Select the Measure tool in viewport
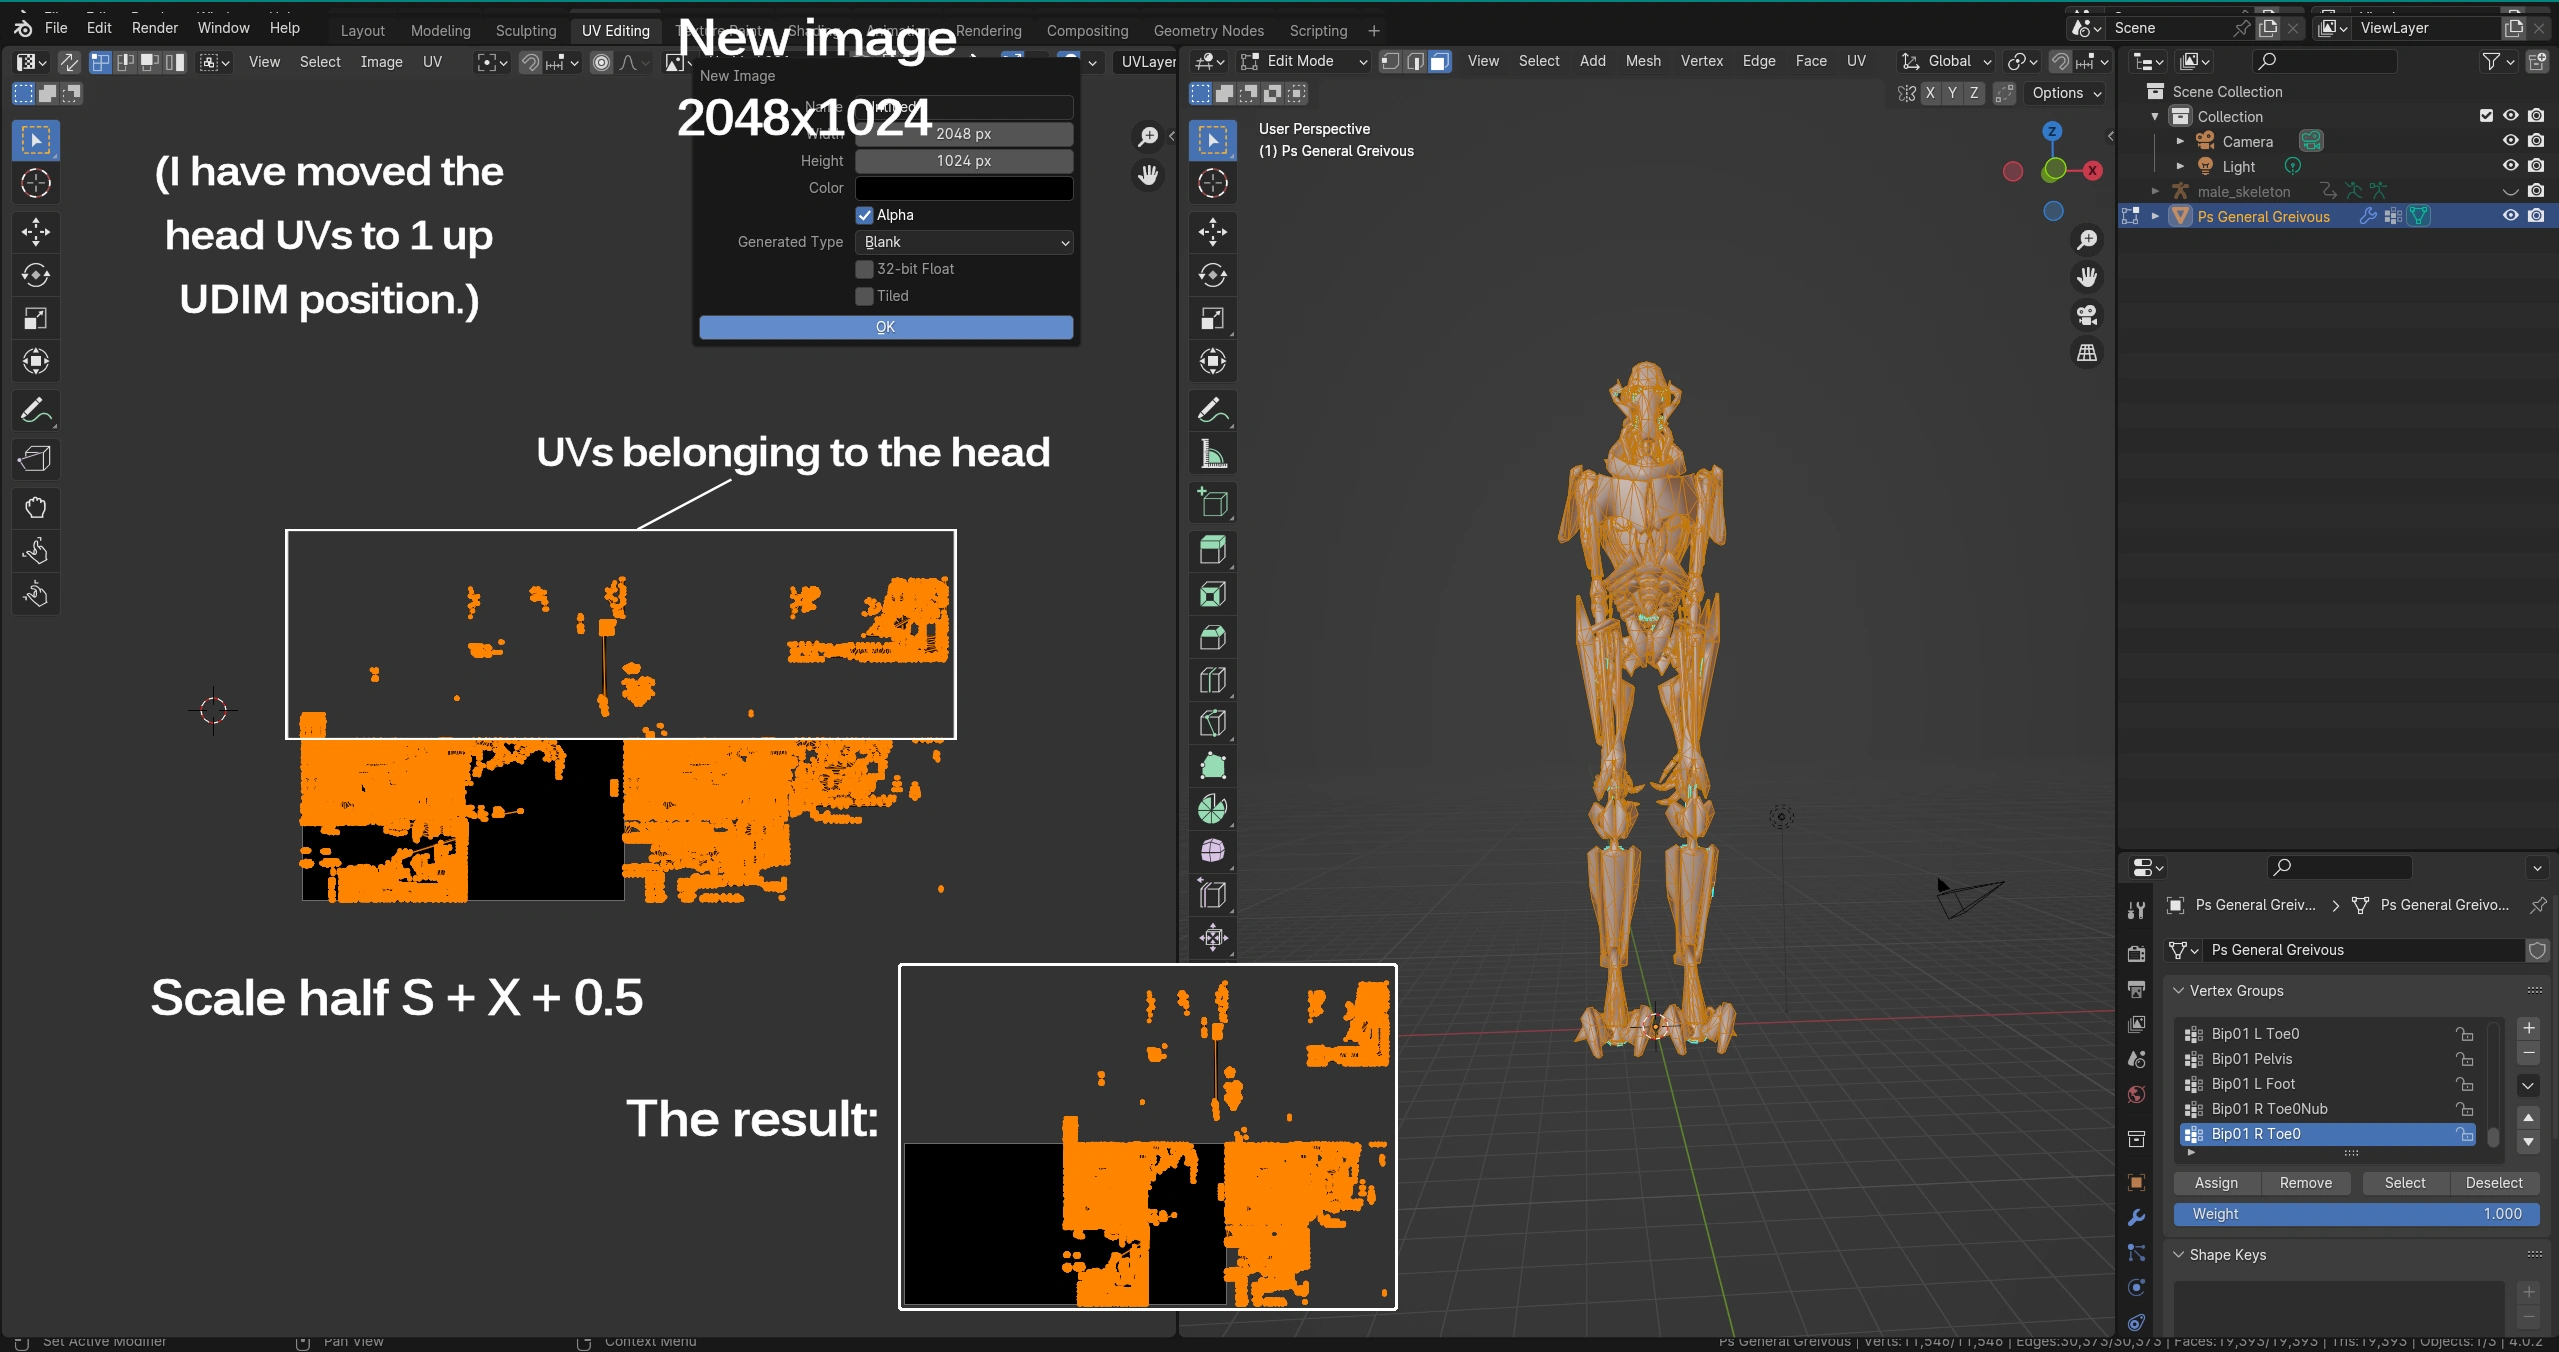 point(1212,455)
